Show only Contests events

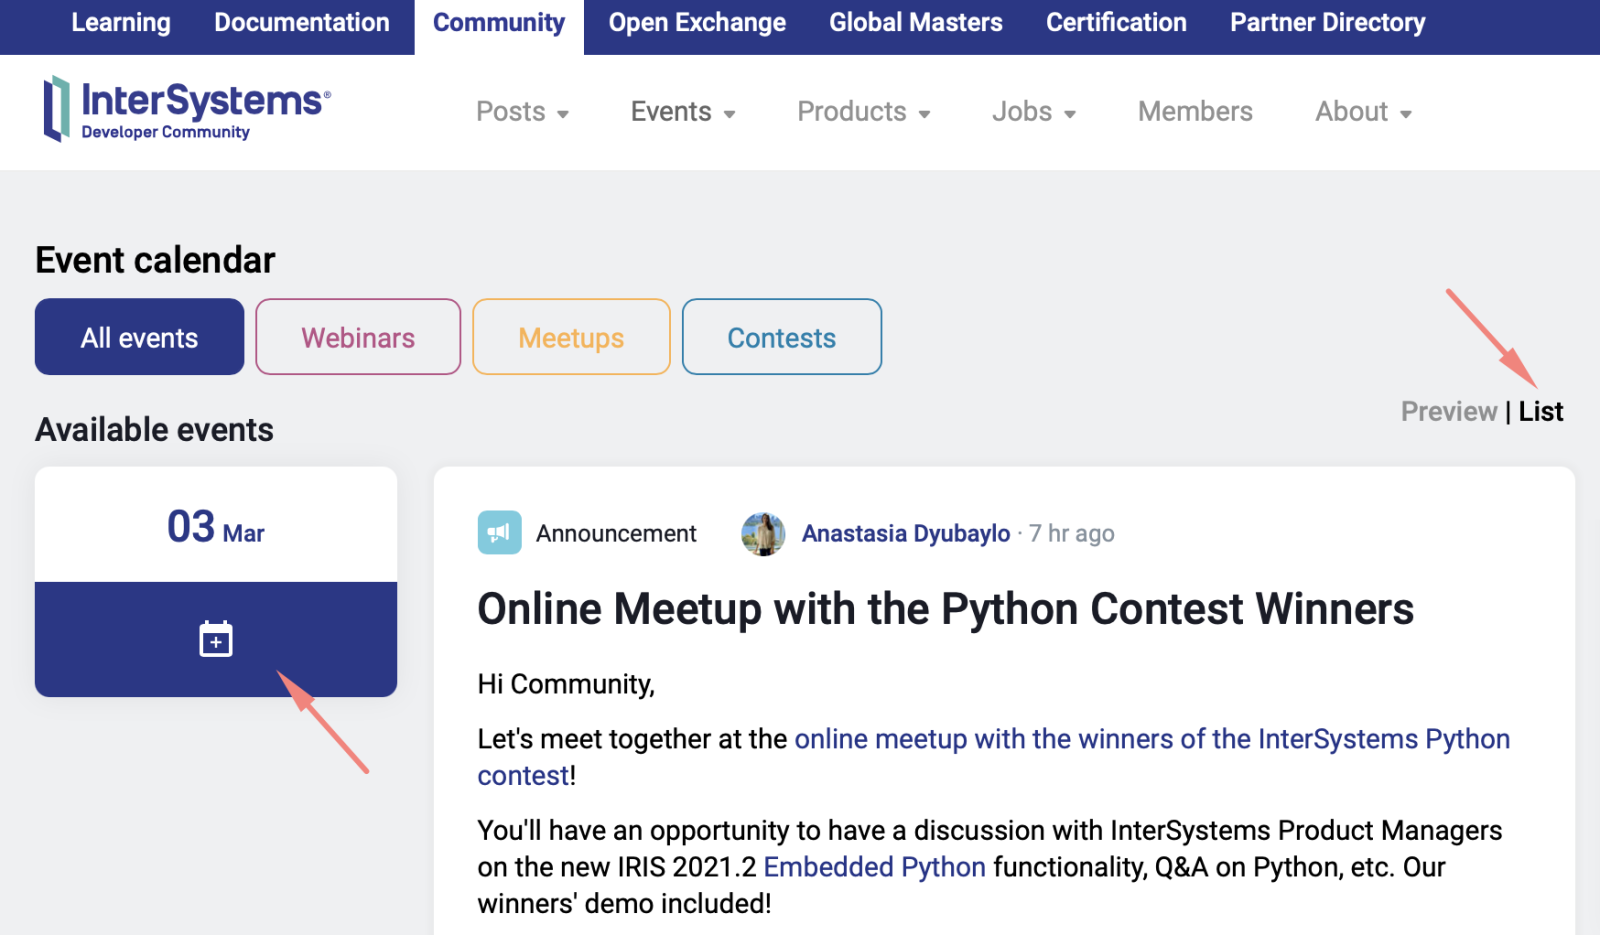point(781,337)
